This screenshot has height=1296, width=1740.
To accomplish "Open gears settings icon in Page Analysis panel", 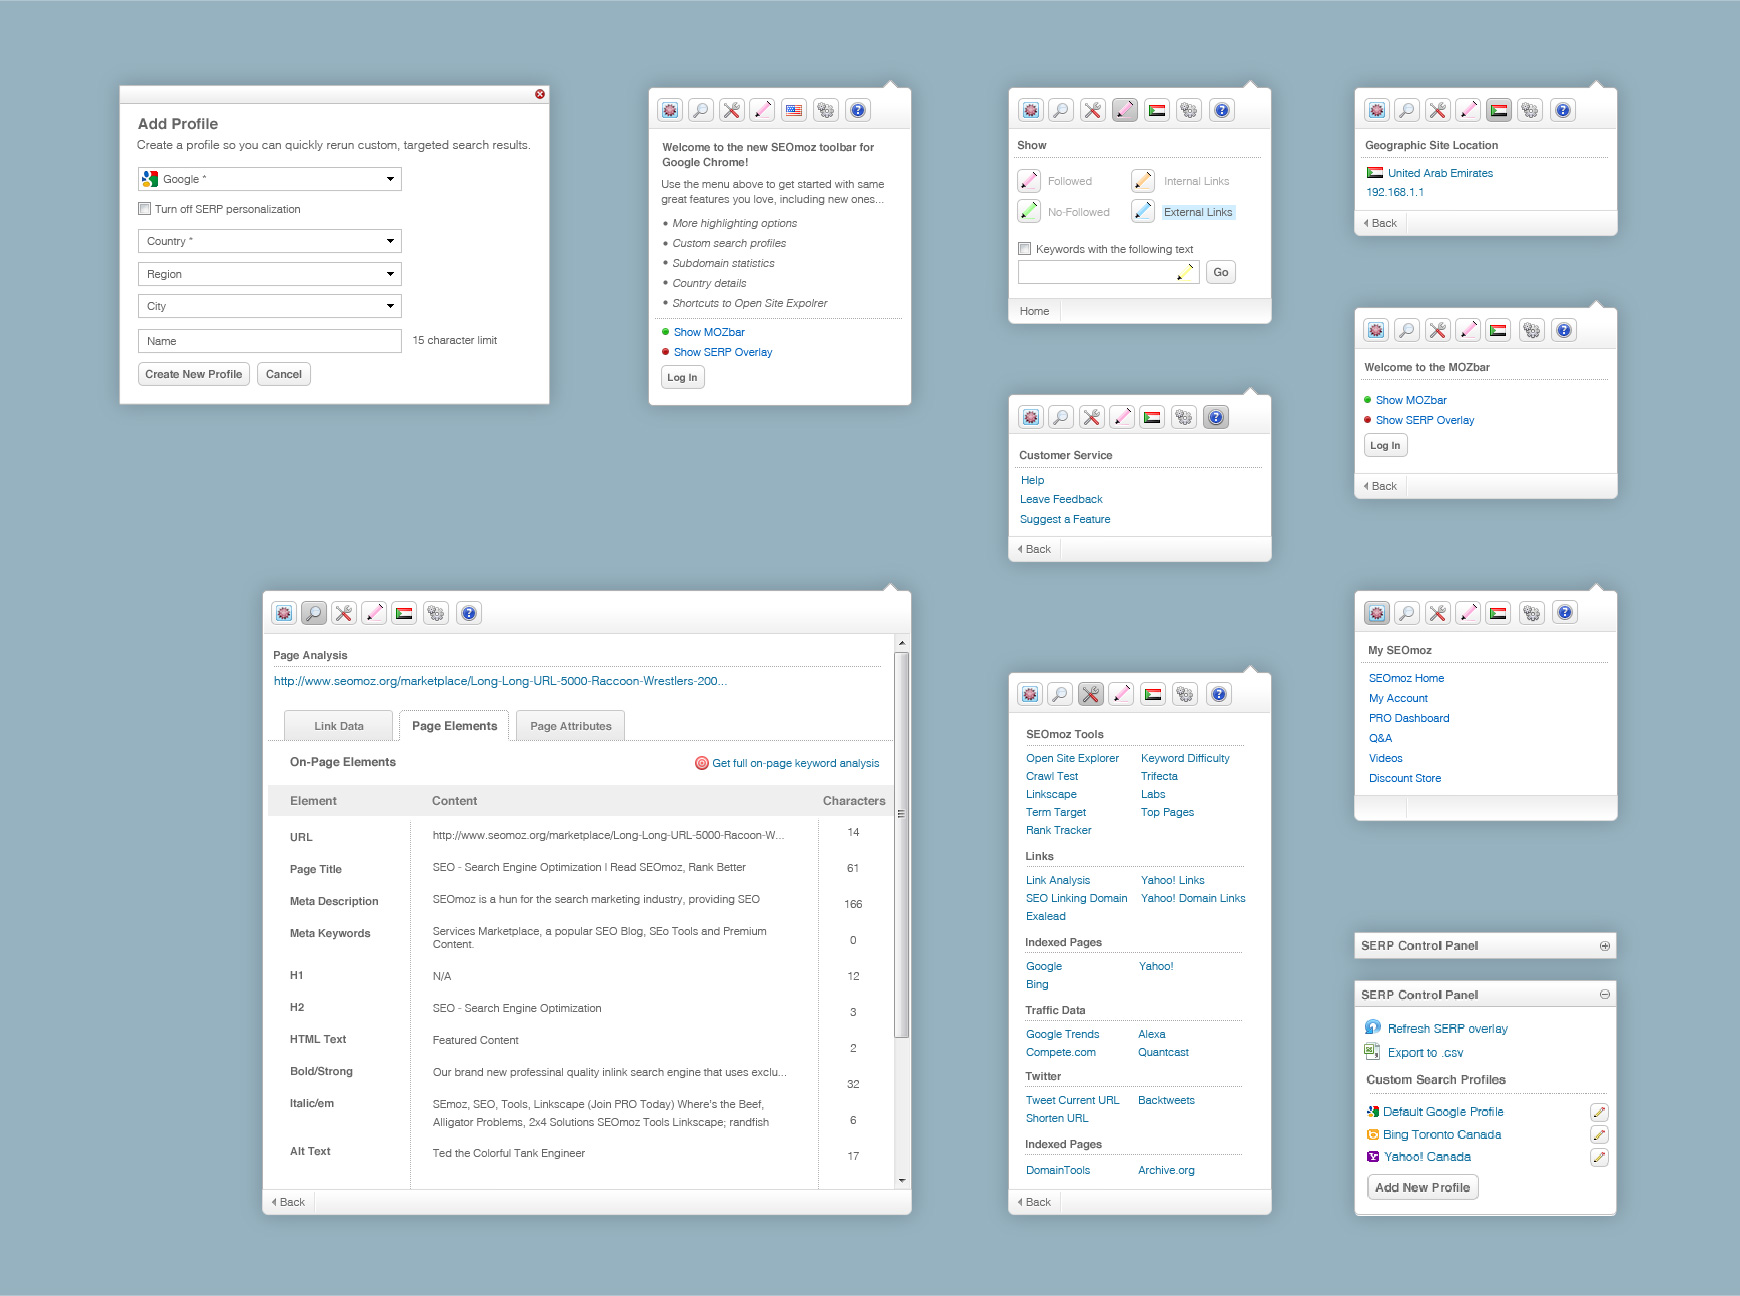I will click(436, 613).
